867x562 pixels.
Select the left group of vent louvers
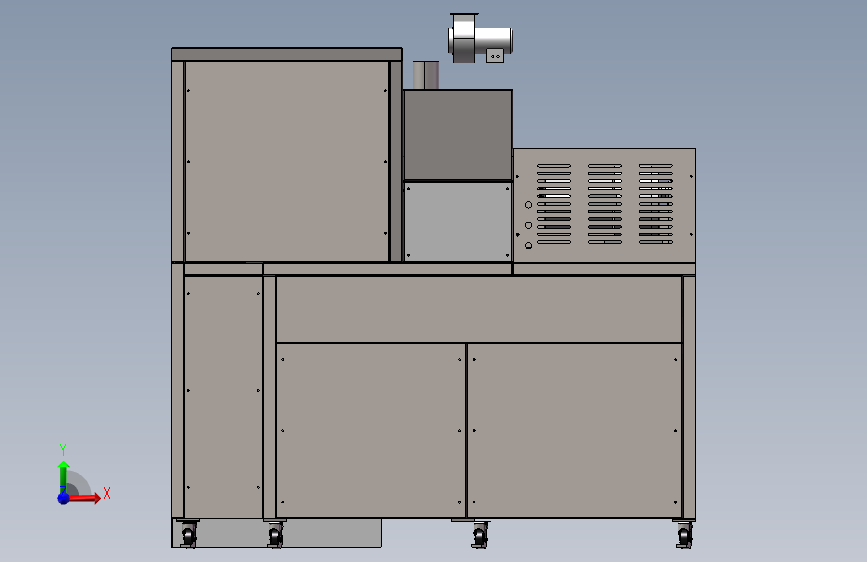pos(554,204)
